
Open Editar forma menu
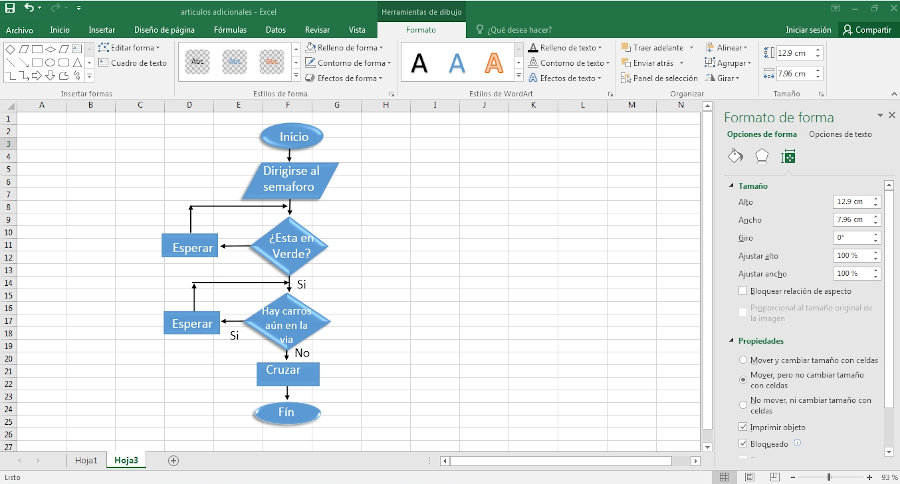129,48
